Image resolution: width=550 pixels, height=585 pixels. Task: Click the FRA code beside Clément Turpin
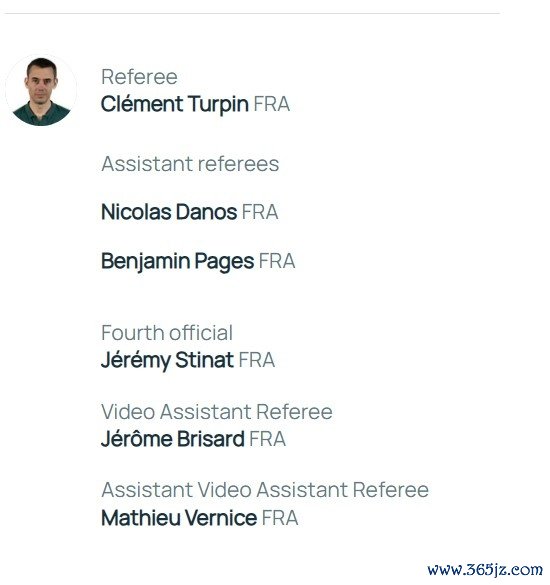[x=272, y=104]
